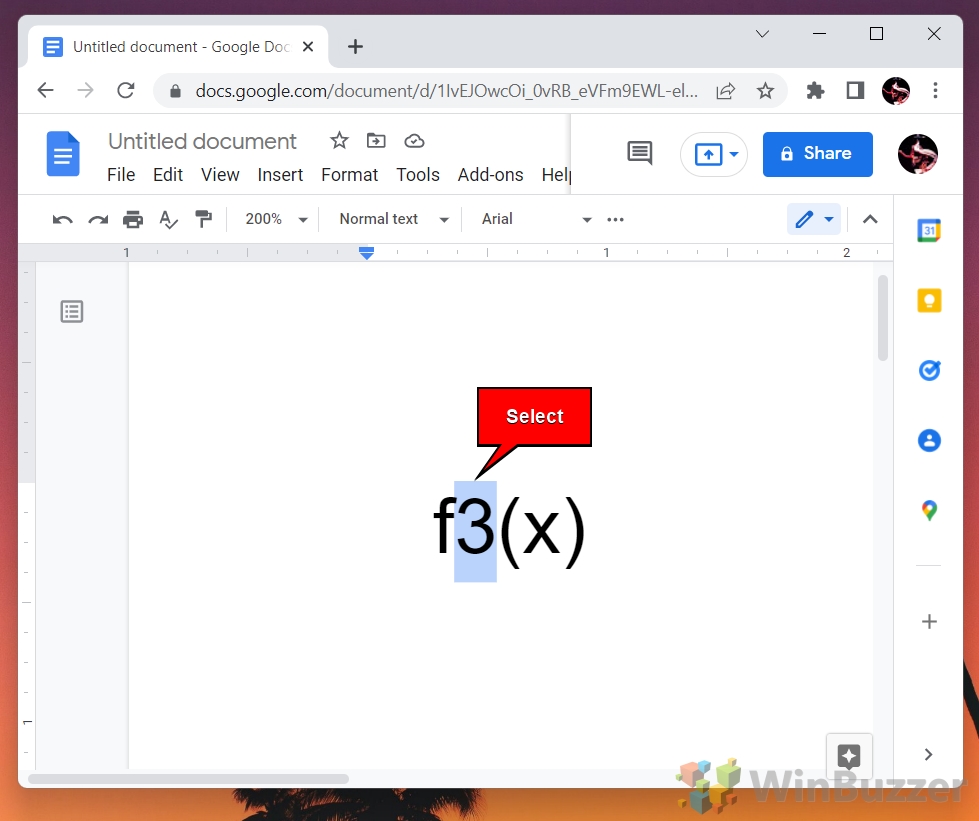Hide the menus with up chevron
979x821 pixels.
pyautogui.click(x=870, y=219)
